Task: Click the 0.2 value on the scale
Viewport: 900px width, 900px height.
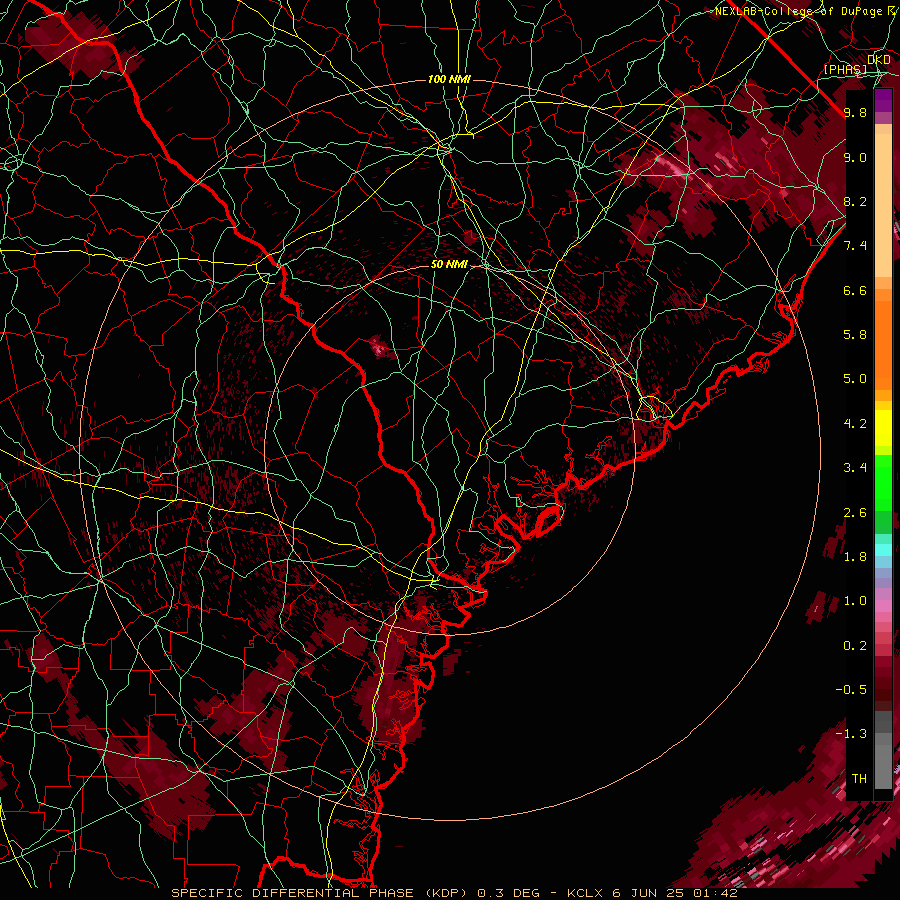Action: click(855, 646)
